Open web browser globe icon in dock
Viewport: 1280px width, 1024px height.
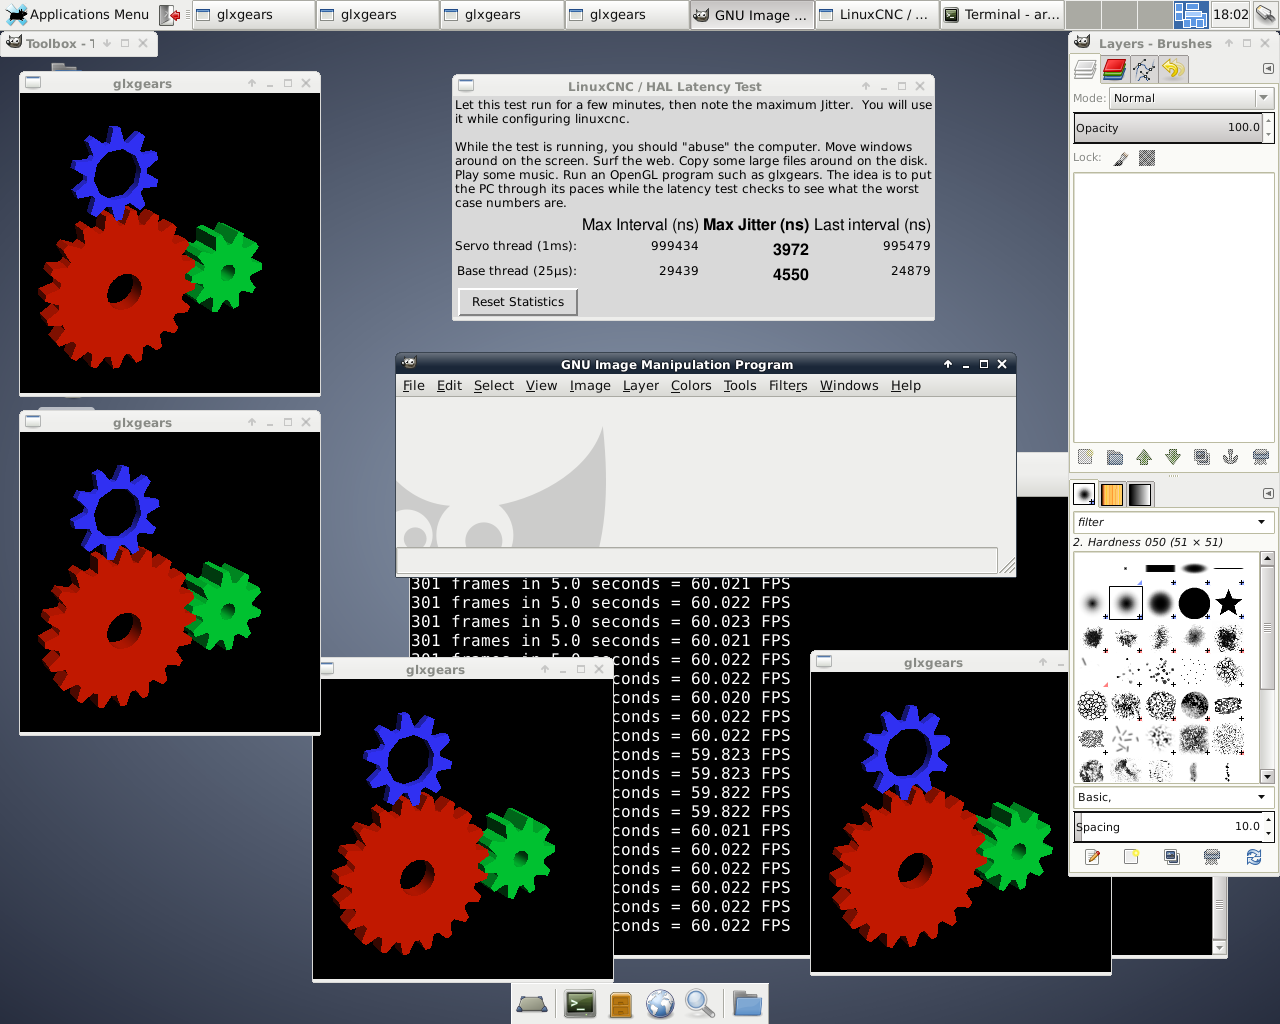660,1003
